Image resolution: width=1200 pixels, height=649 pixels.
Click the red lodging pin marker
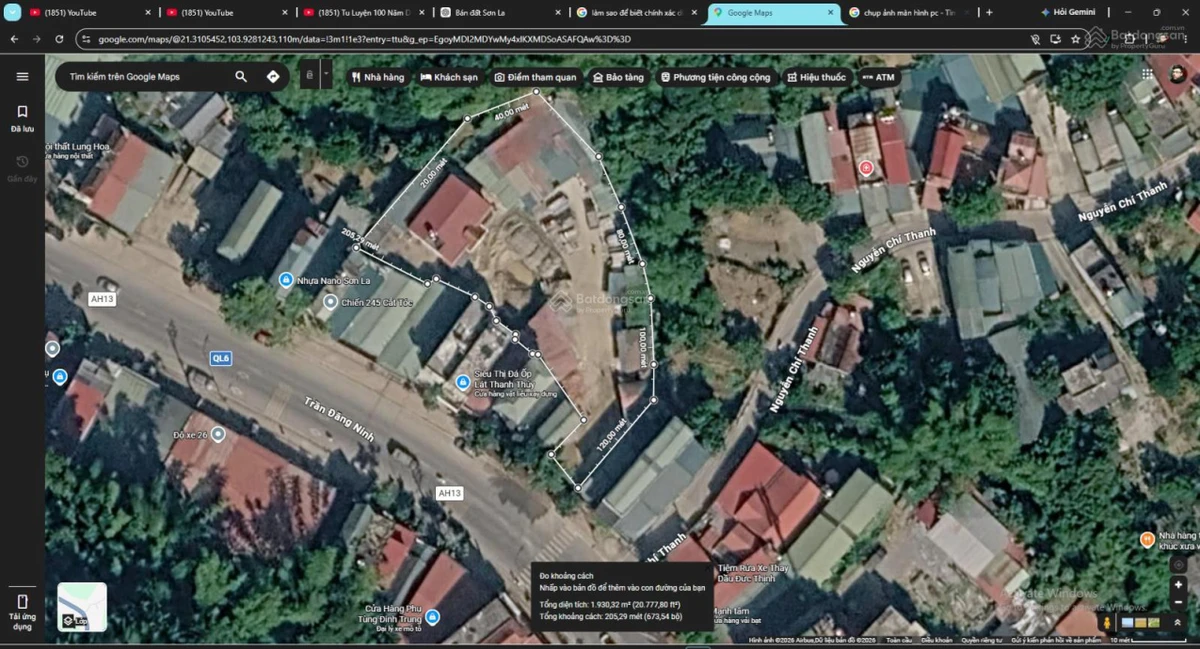(x=866, y=167)
